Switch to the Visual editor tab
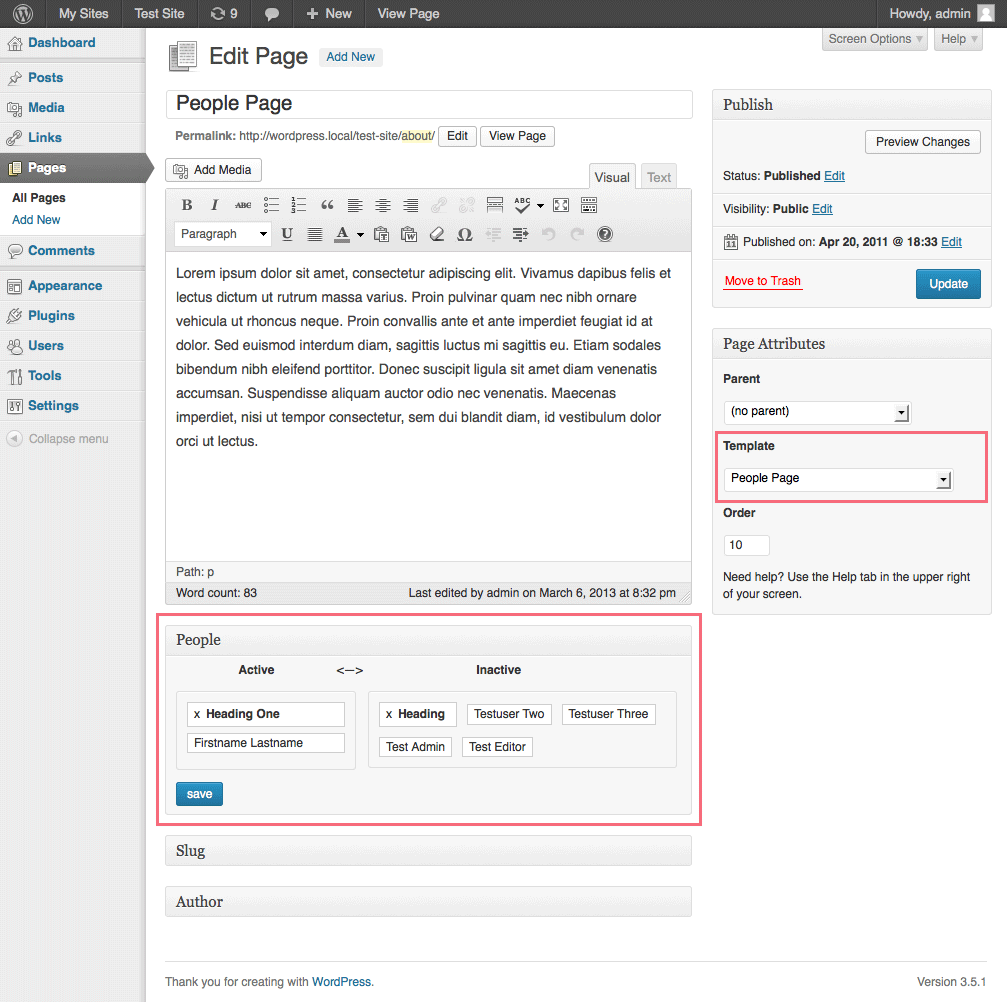This screenshot has width=1007, height=1002. point(612,177)
